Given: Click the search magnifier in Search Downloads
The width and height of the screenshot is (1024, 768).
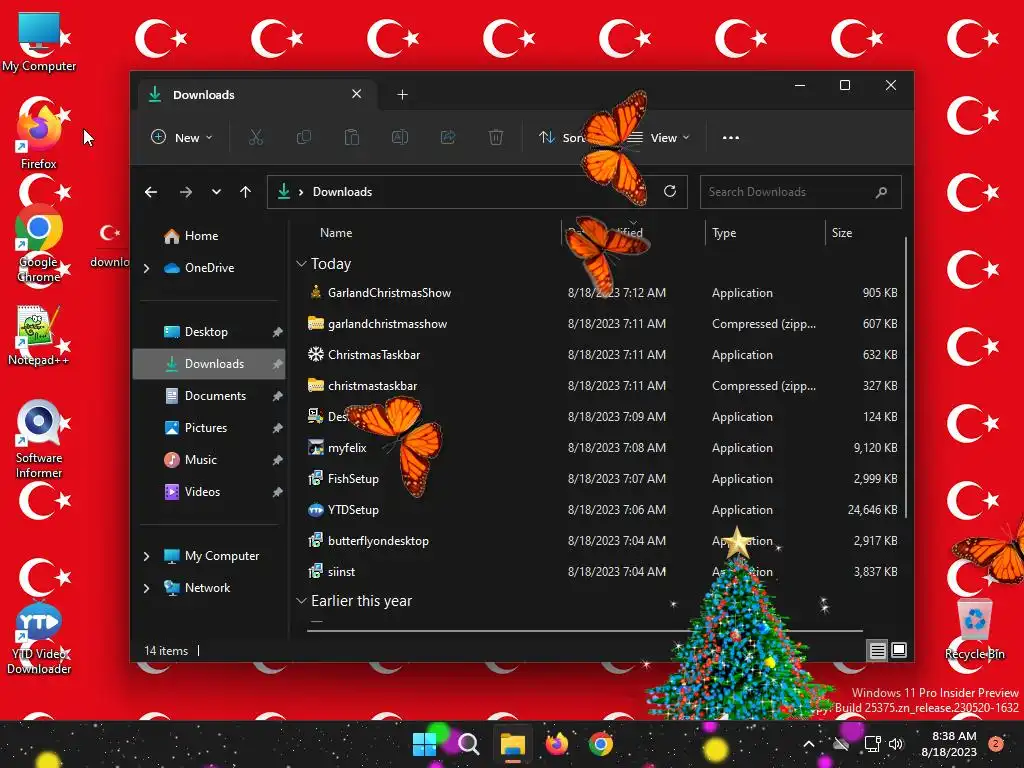Looking at the screenshot, I should click(881, 192).
